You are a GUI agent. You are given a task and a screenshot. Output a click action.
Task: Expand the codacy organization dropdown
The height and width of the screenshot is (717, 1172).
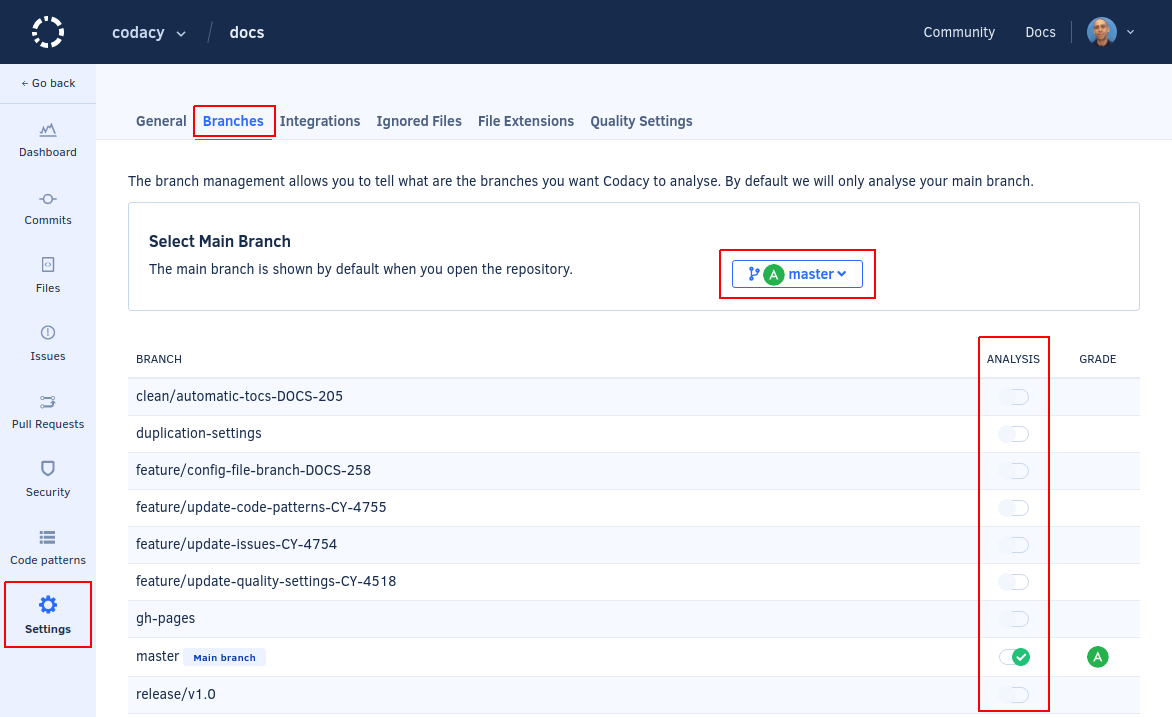(x=148, y=32)
